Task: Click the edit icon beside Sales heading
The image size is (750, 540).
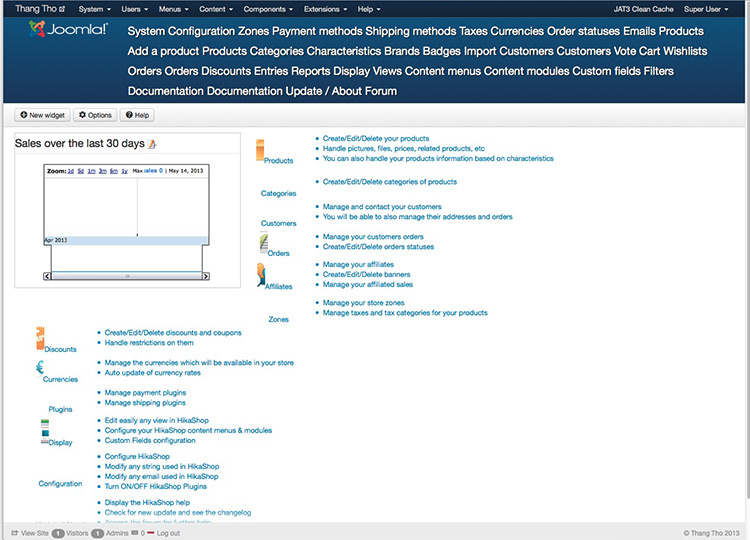Action: coord(152,143)
